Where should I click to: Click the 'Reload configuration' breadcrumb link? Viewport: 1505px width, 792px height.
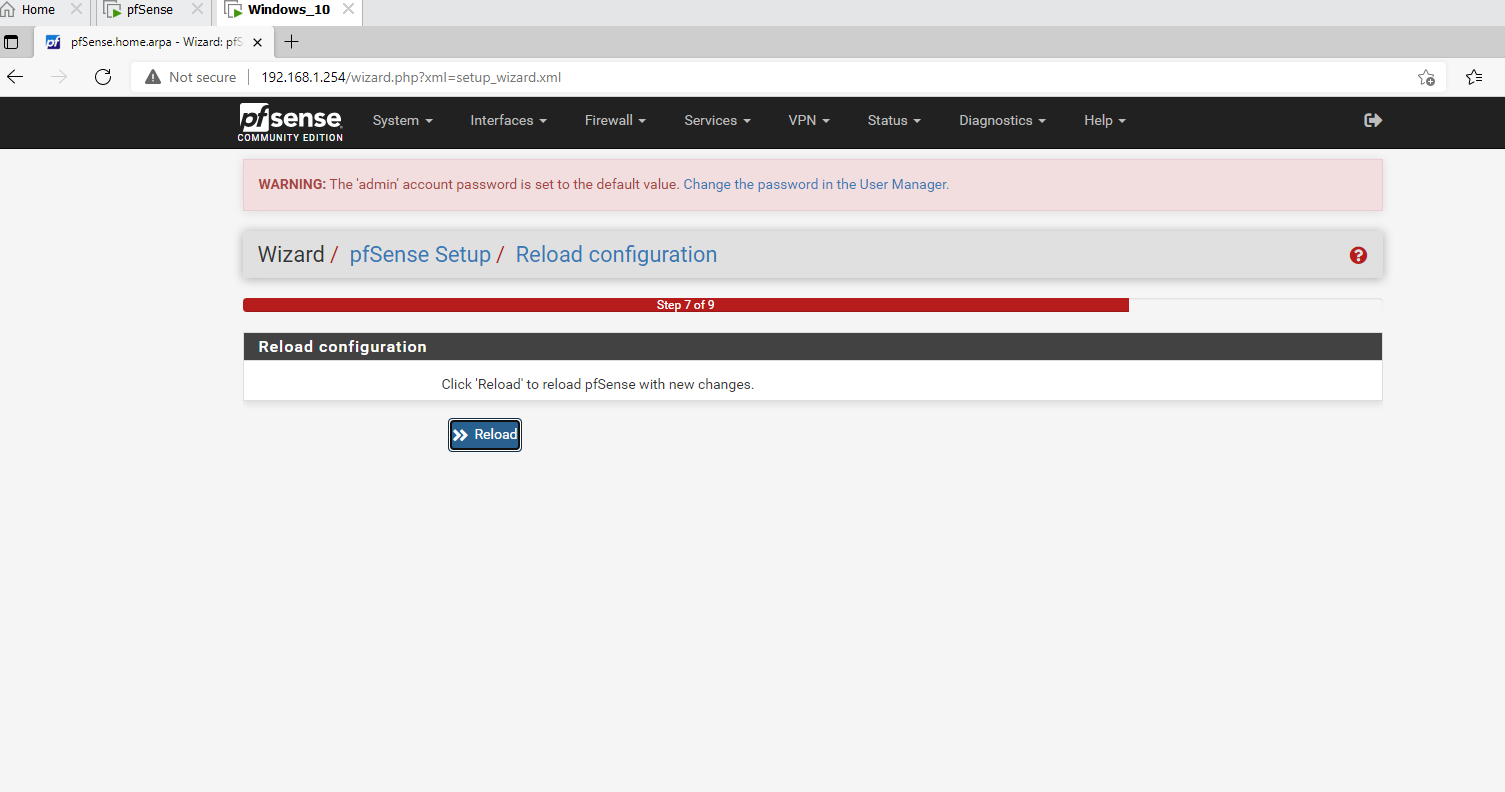click(616, 255)
